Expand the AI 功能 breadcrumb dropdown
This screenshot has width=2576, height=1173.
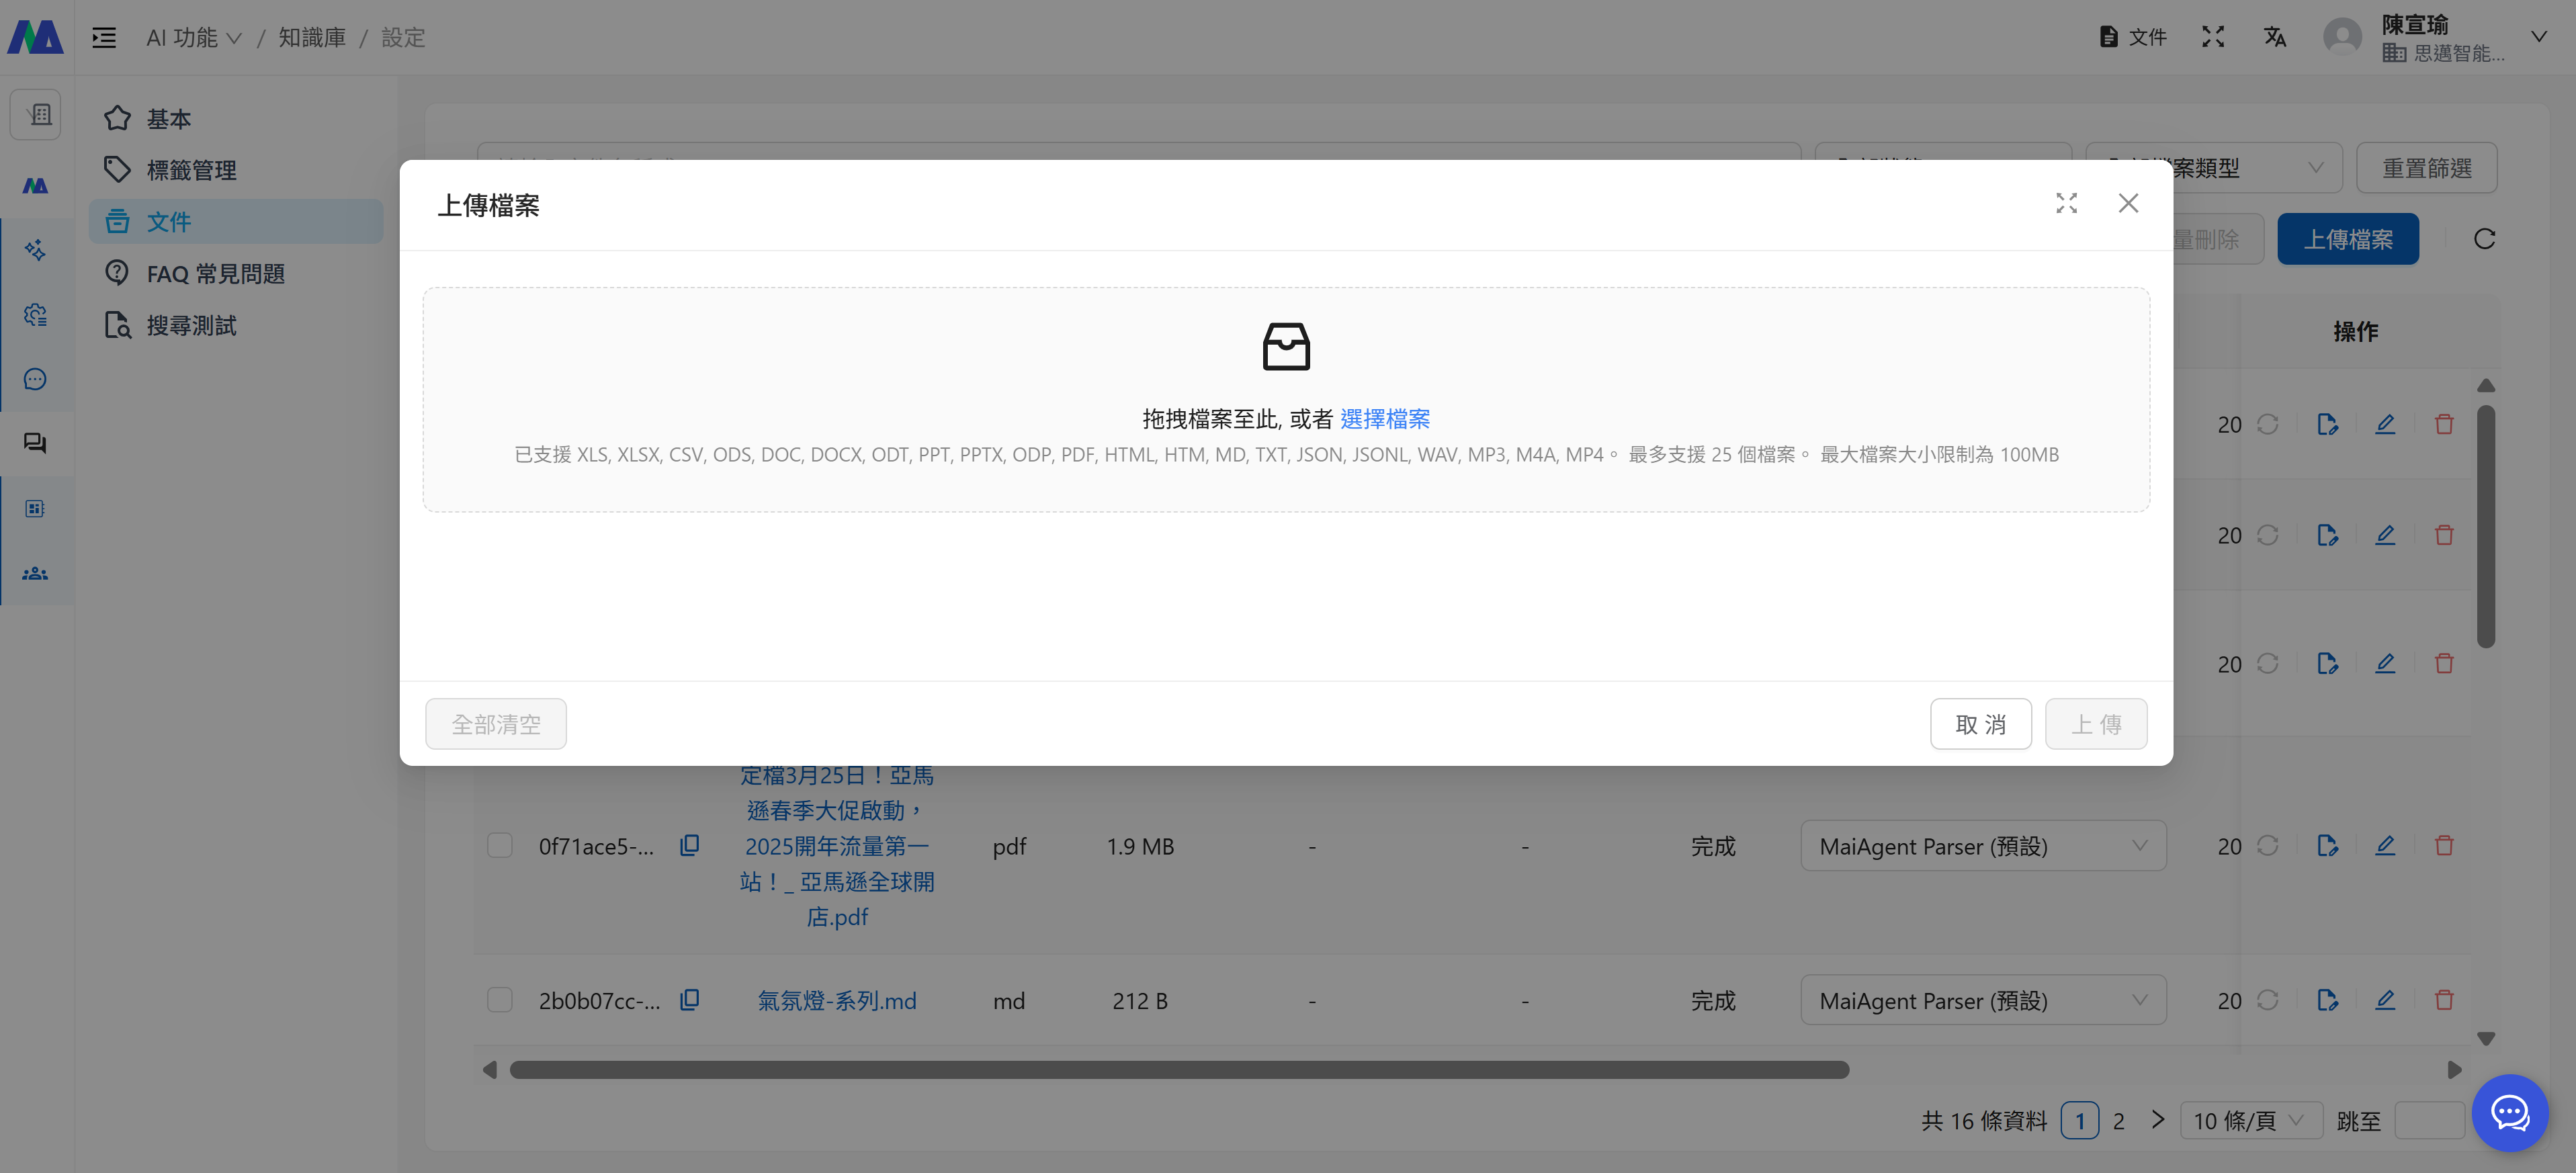(194, 38)
